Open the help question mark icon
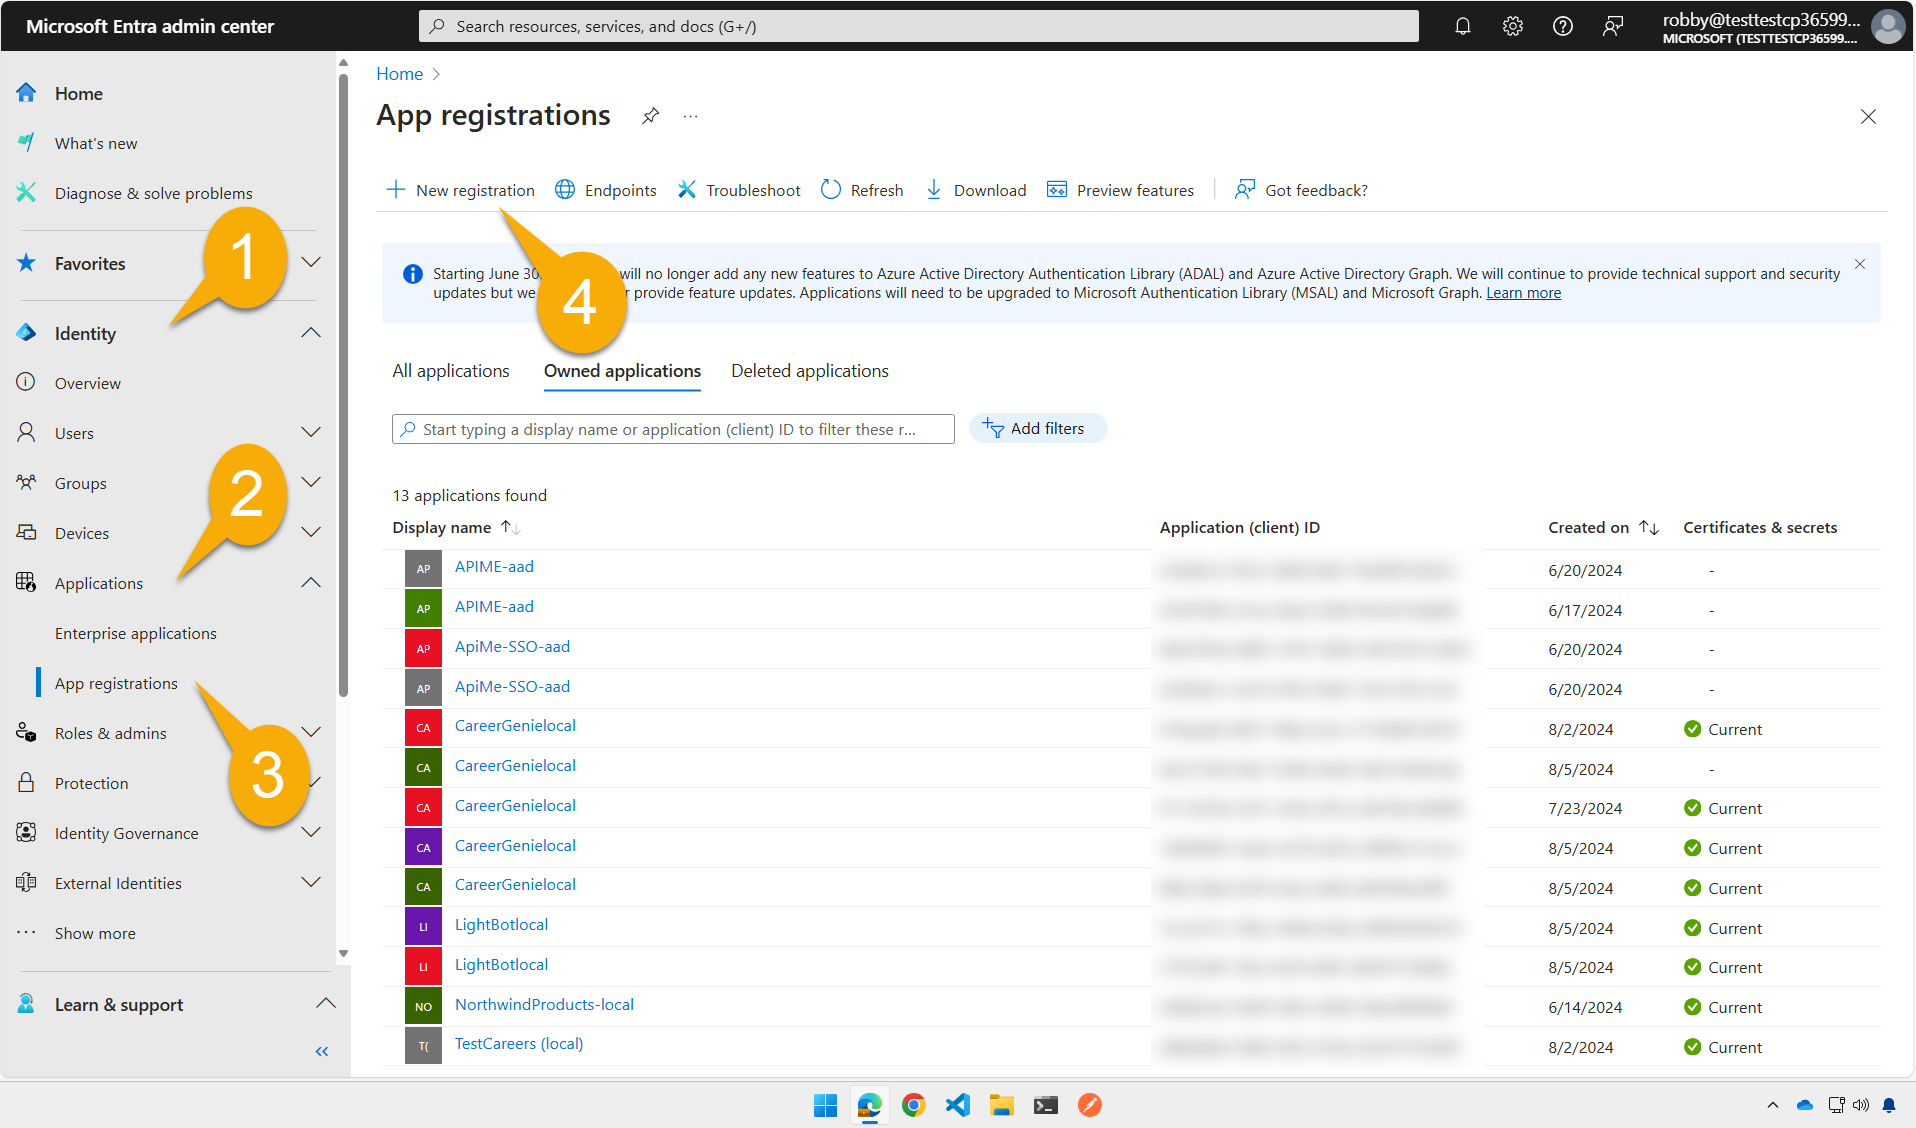The width and height of the screenshot is (1916, 1128). point(1562,26)
